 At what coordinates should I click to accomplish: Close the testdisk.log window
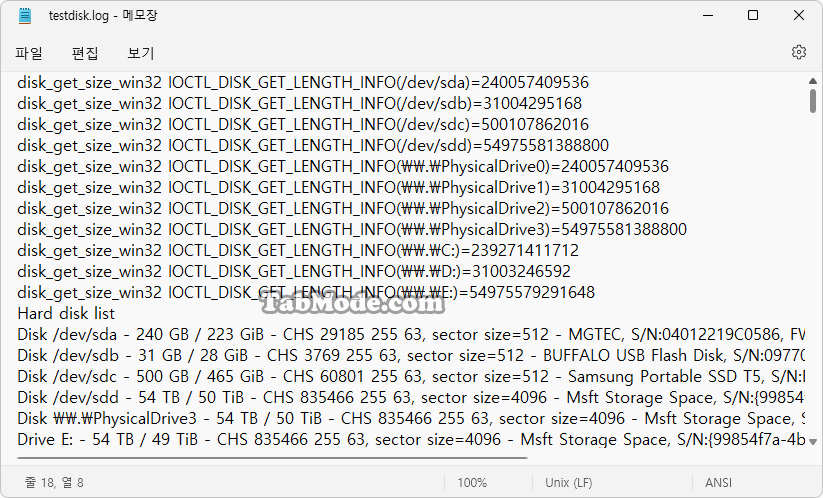click(x=798, y=15)
